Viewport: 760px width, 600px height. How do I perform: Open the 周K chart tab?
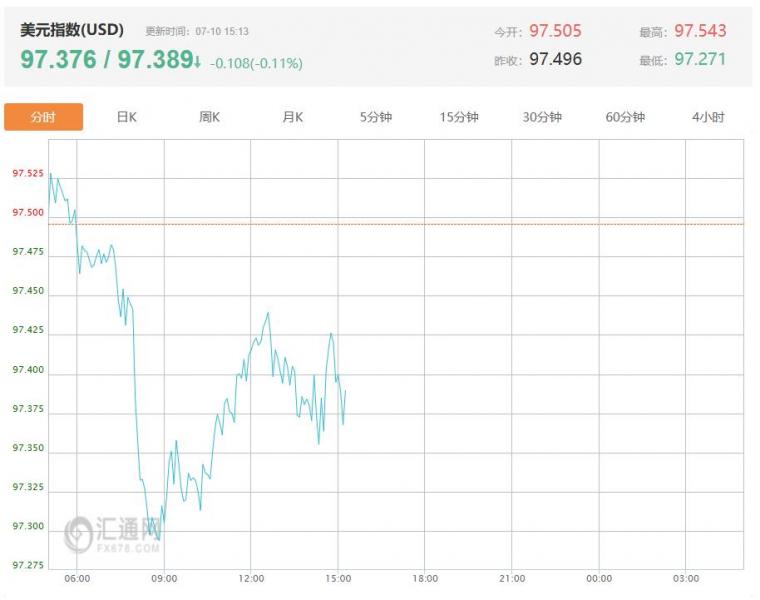click(x=209, y=117)
